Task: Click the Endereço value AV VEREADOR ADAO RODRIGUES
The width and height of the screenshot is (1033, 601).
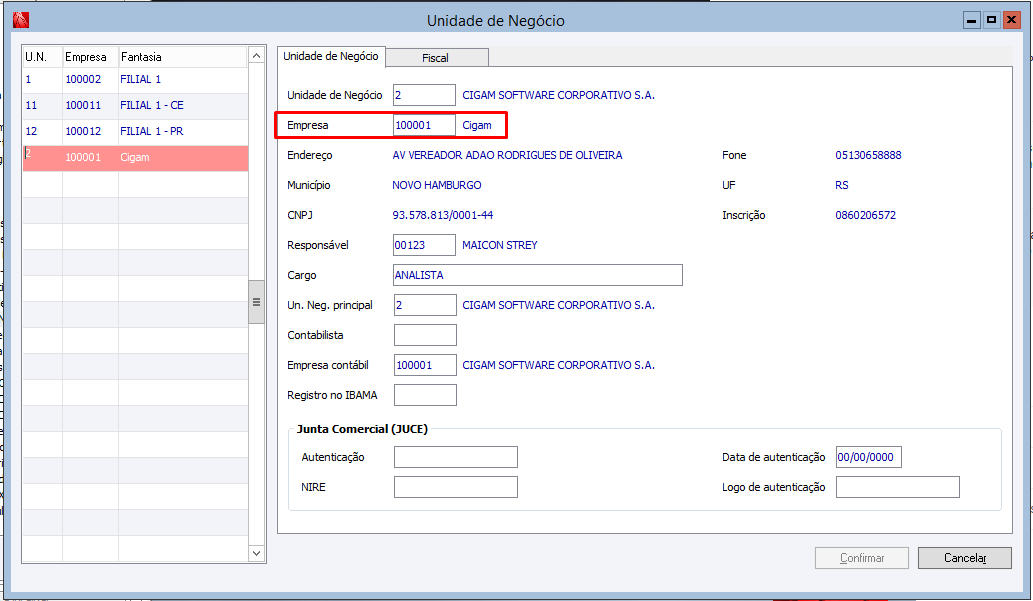Action: pos(507,156)
